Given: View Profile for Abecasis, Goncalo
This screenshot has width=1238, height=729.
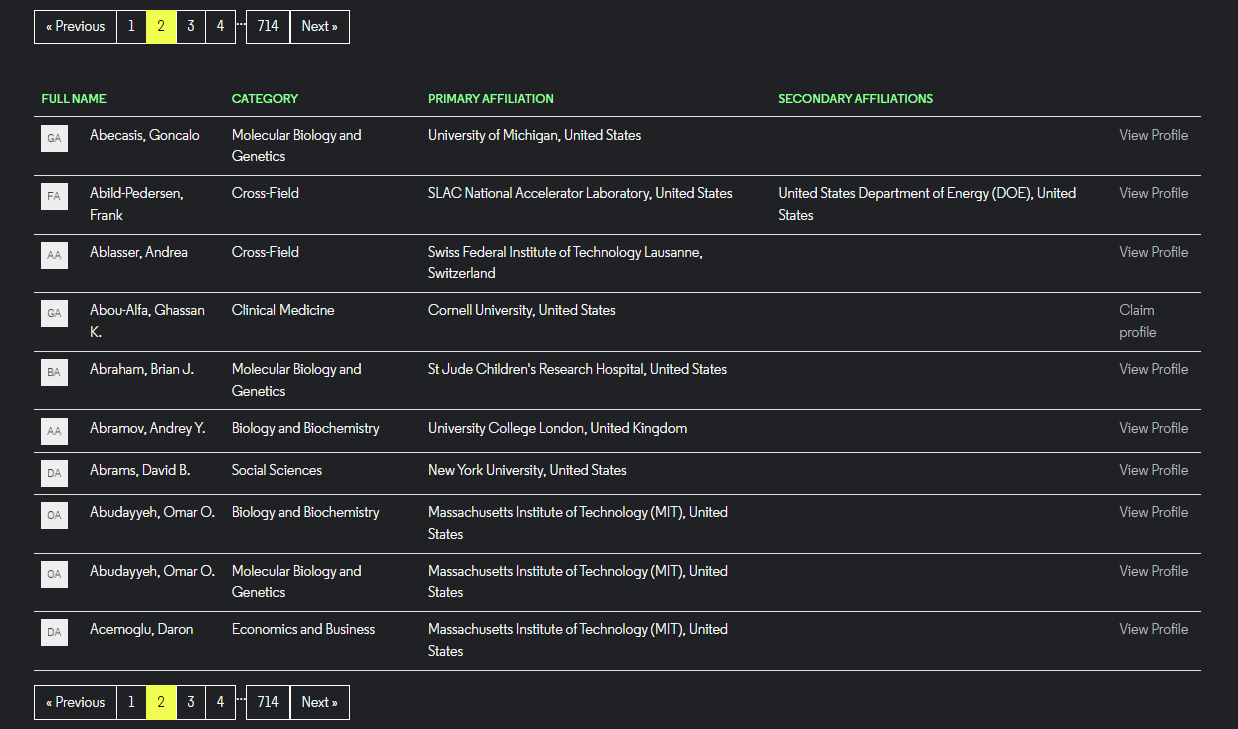Looking at the screenshot, I should click(x=1153, y=135).
